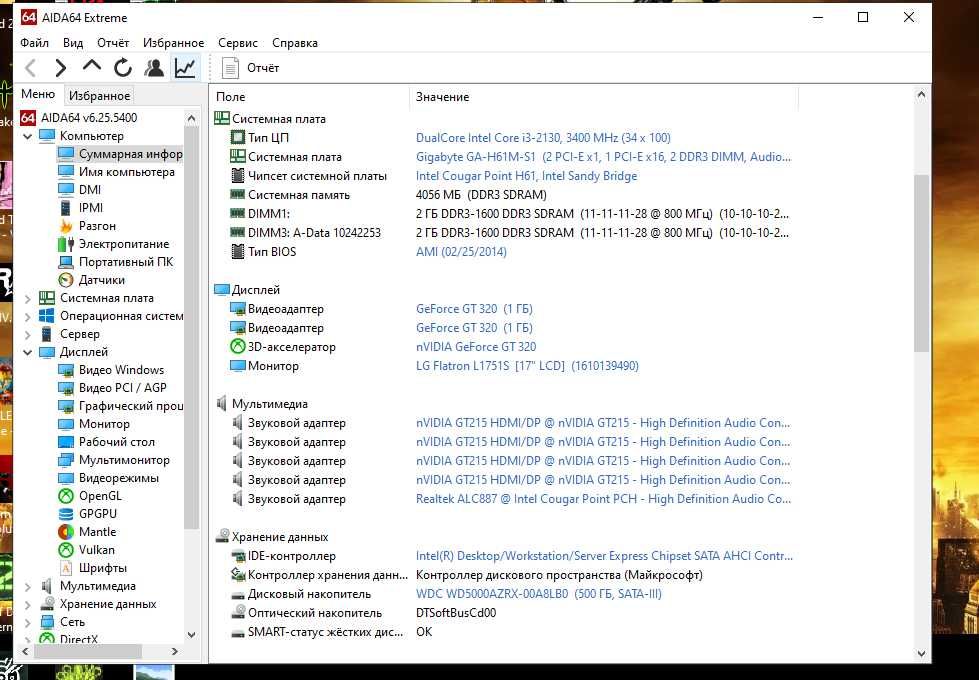Open Монитор in the left tree
The image size is (979, 680).
104,423
